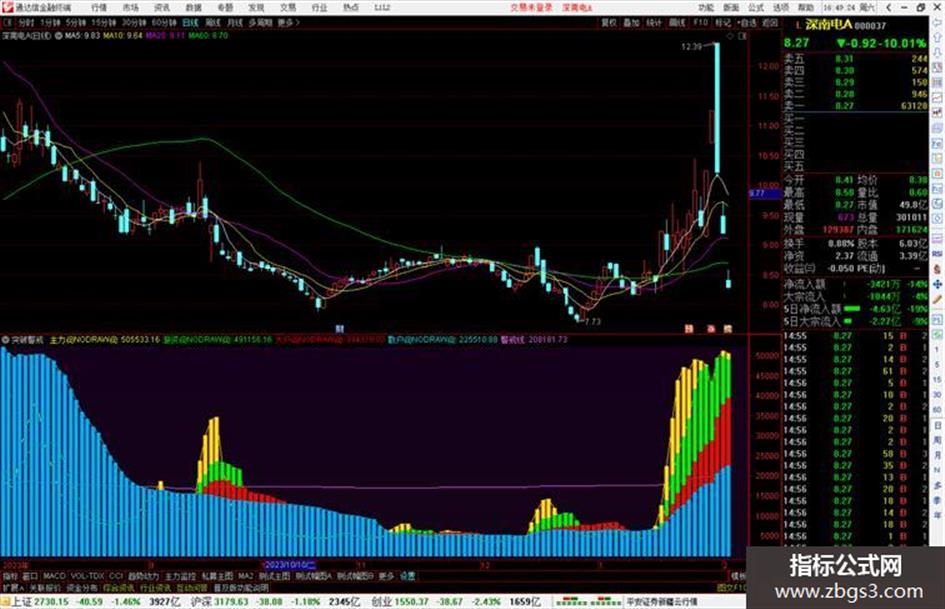945x609 pixels.
Task: Open the 功能 menu
Action: click(x=706, y=7)
